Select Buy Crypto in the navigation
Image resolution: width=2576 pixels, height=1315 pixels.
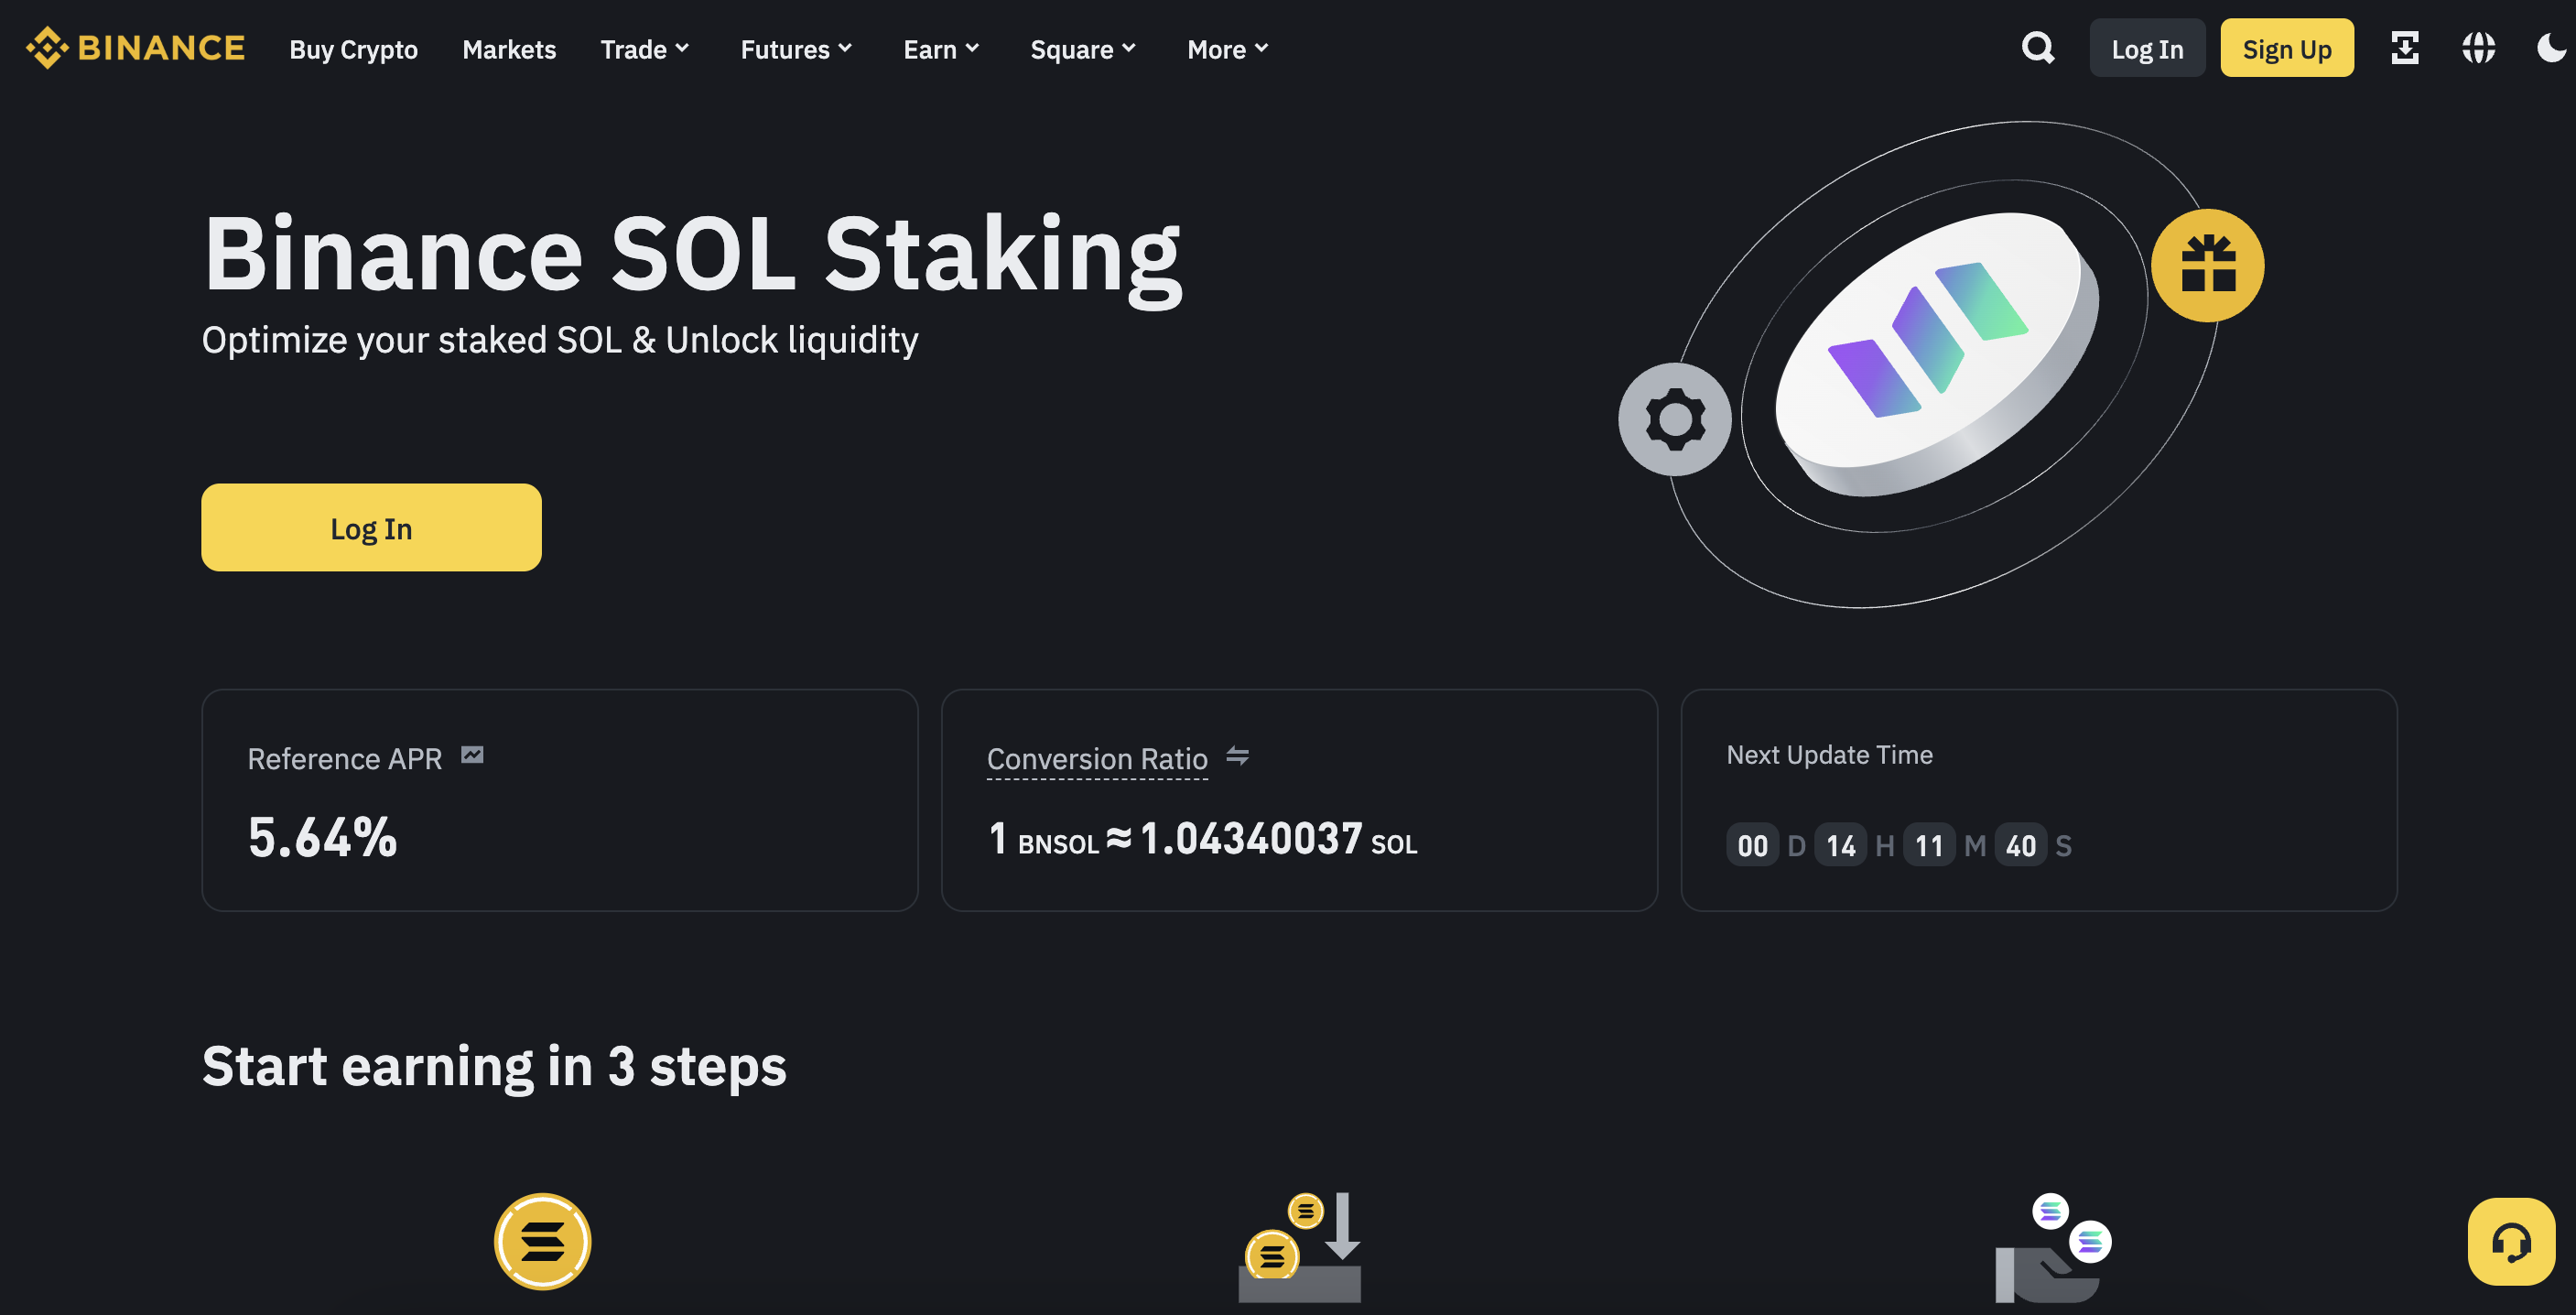pyautogui.click(x=353, y=48)
